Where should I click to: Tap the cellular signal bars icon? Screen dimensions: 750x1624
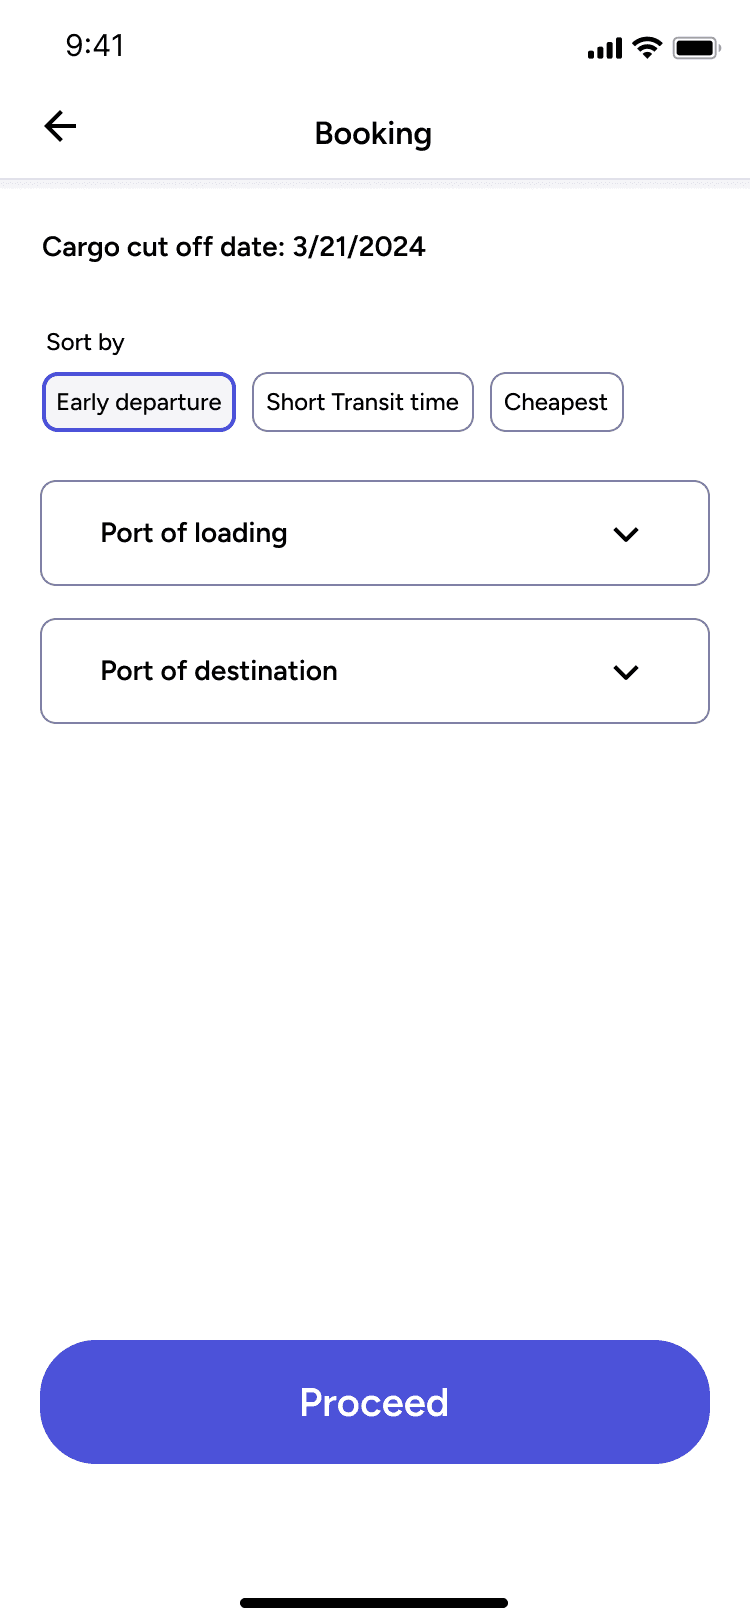(605, 47)
